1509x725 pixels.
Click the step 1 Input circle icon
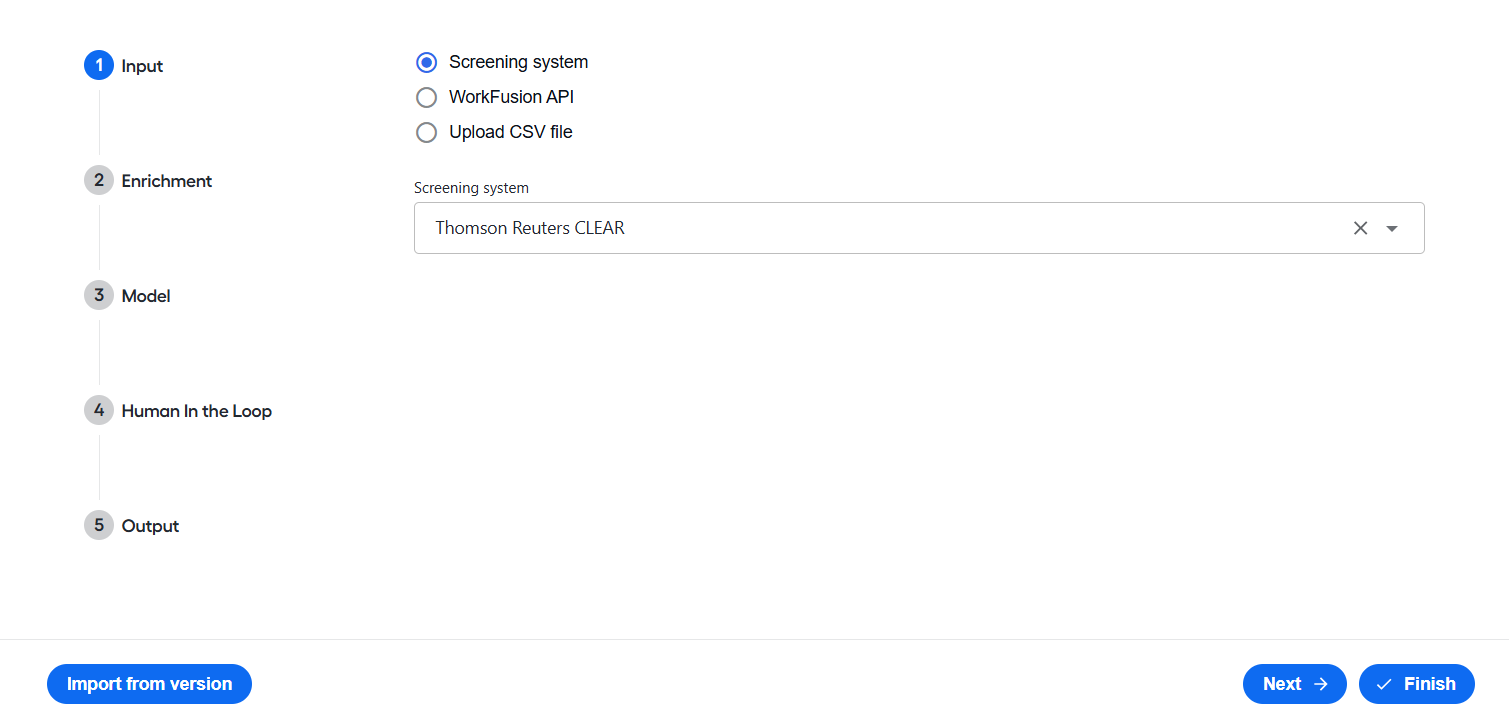99,65
